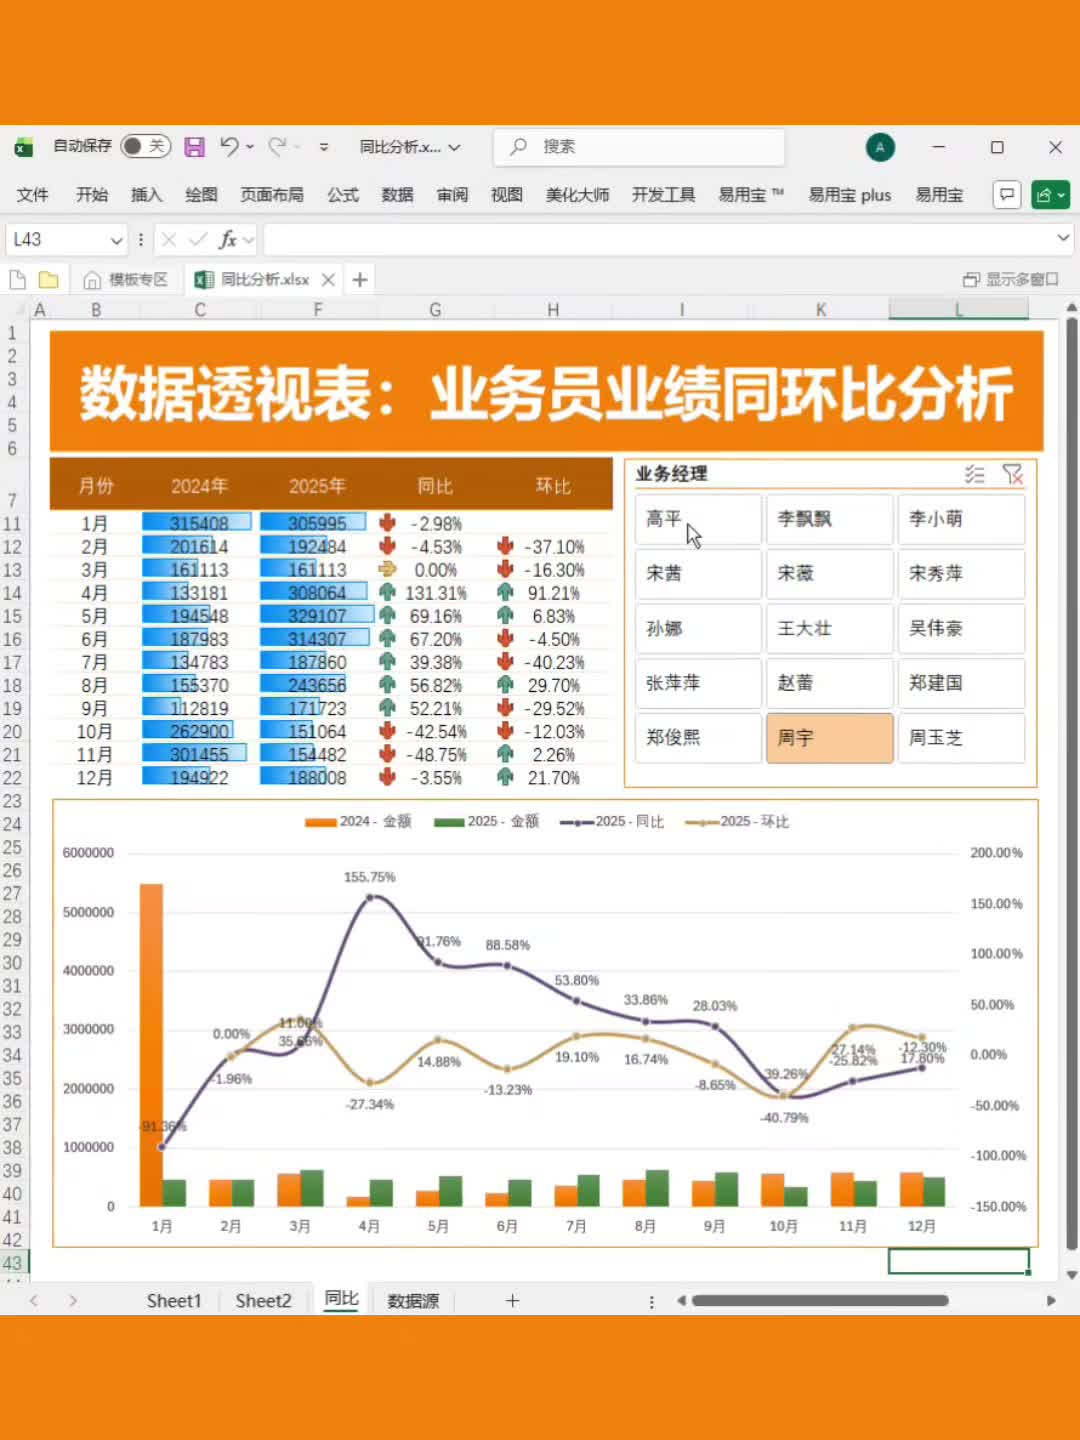1080x1440 pixels.
Task: Add a new sheet with the plus button
Action: coord(512,1300)
